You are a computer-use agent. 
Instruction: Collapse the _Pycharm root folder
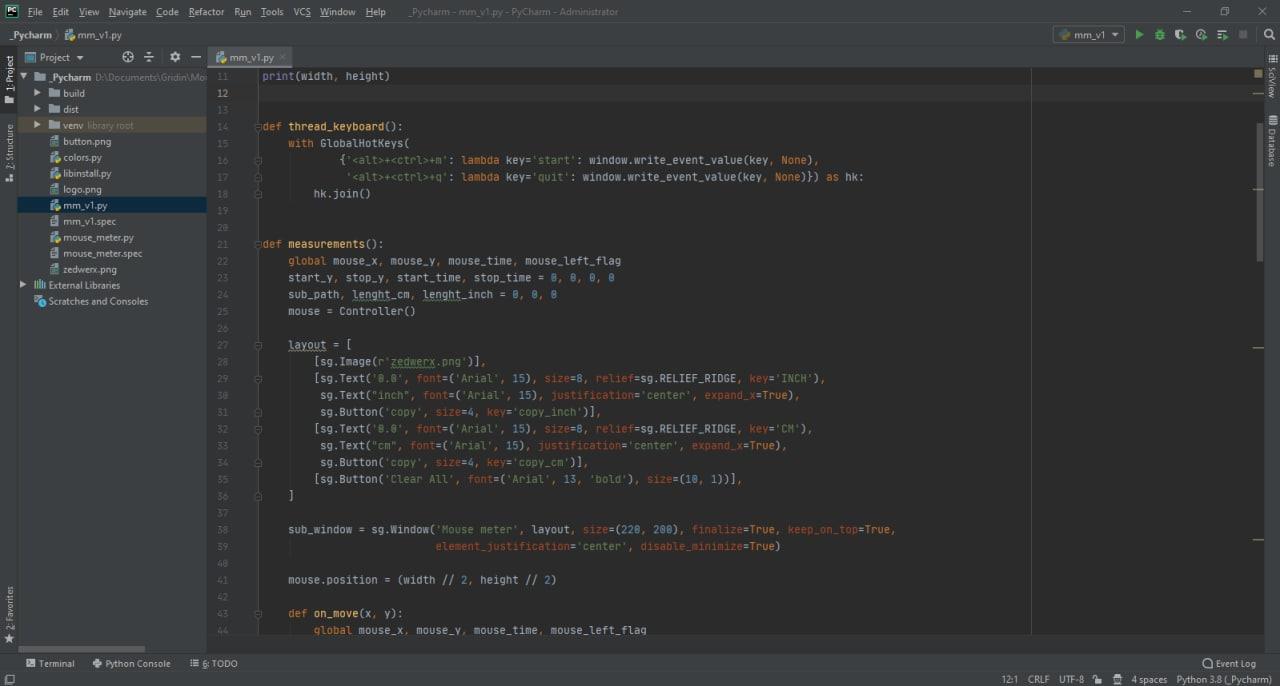pyautogui.click(x=24, y=77)
